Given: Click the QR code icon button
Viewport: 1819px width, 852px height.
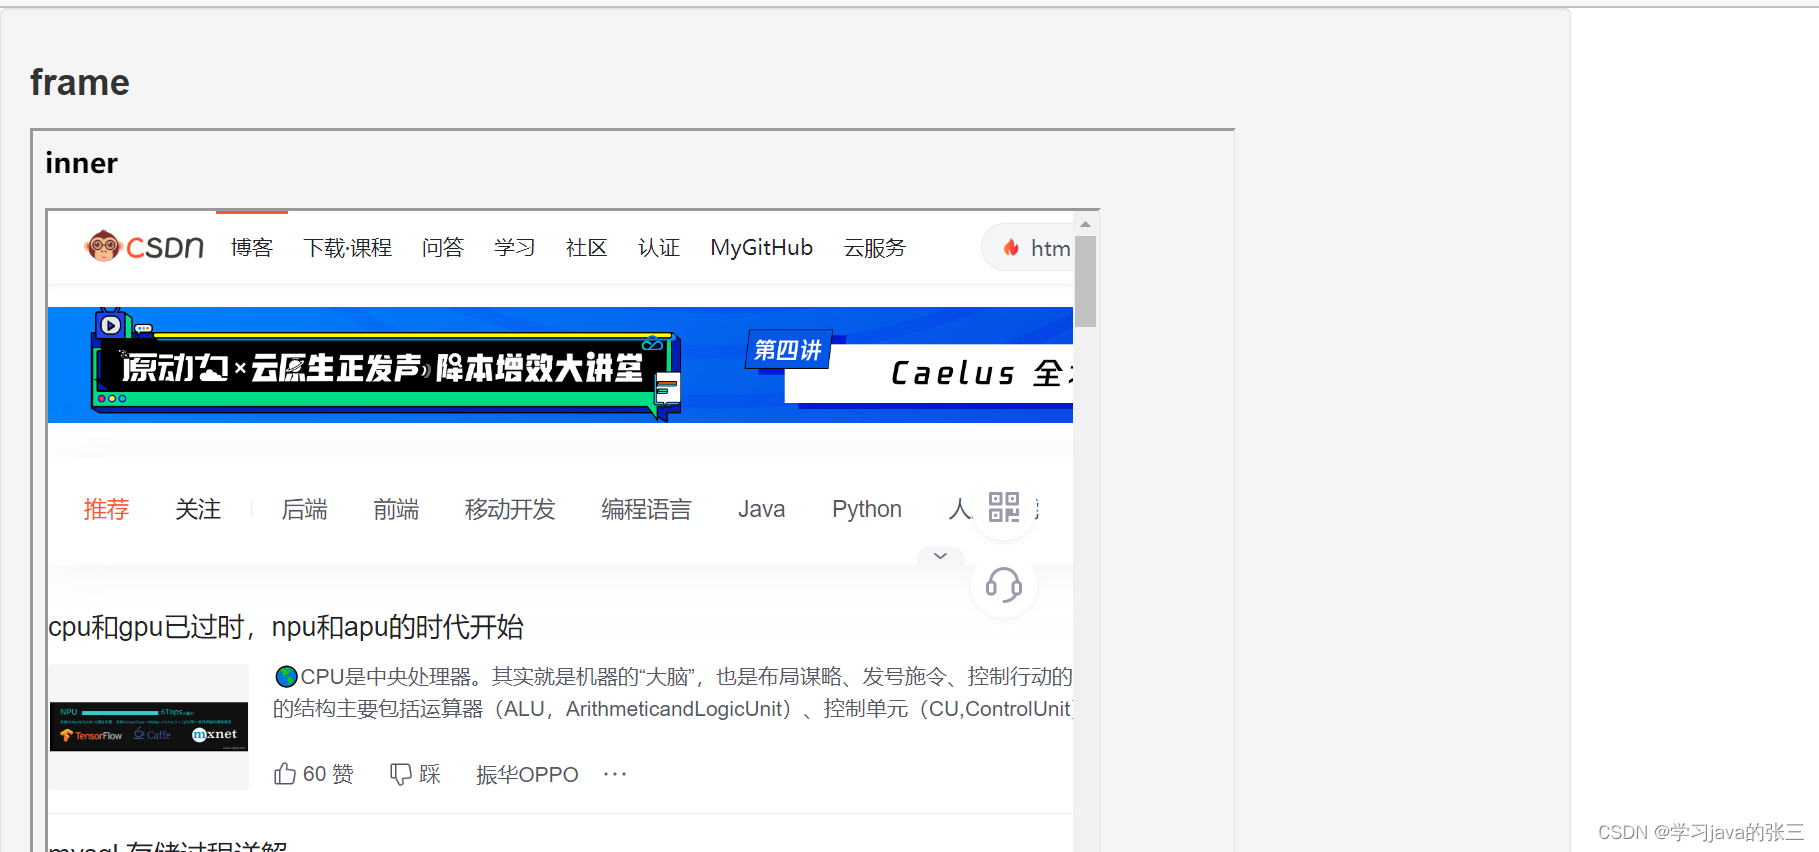Looking at the screenshot, I should click(x=1004, y=507).
